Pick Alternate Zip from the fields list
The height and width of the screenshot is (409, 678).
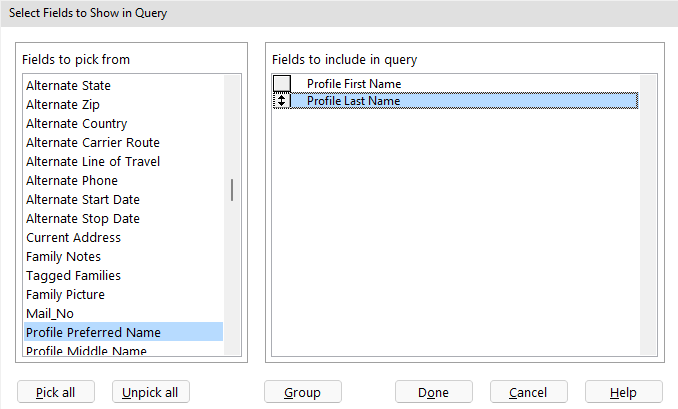pos(63,105)
